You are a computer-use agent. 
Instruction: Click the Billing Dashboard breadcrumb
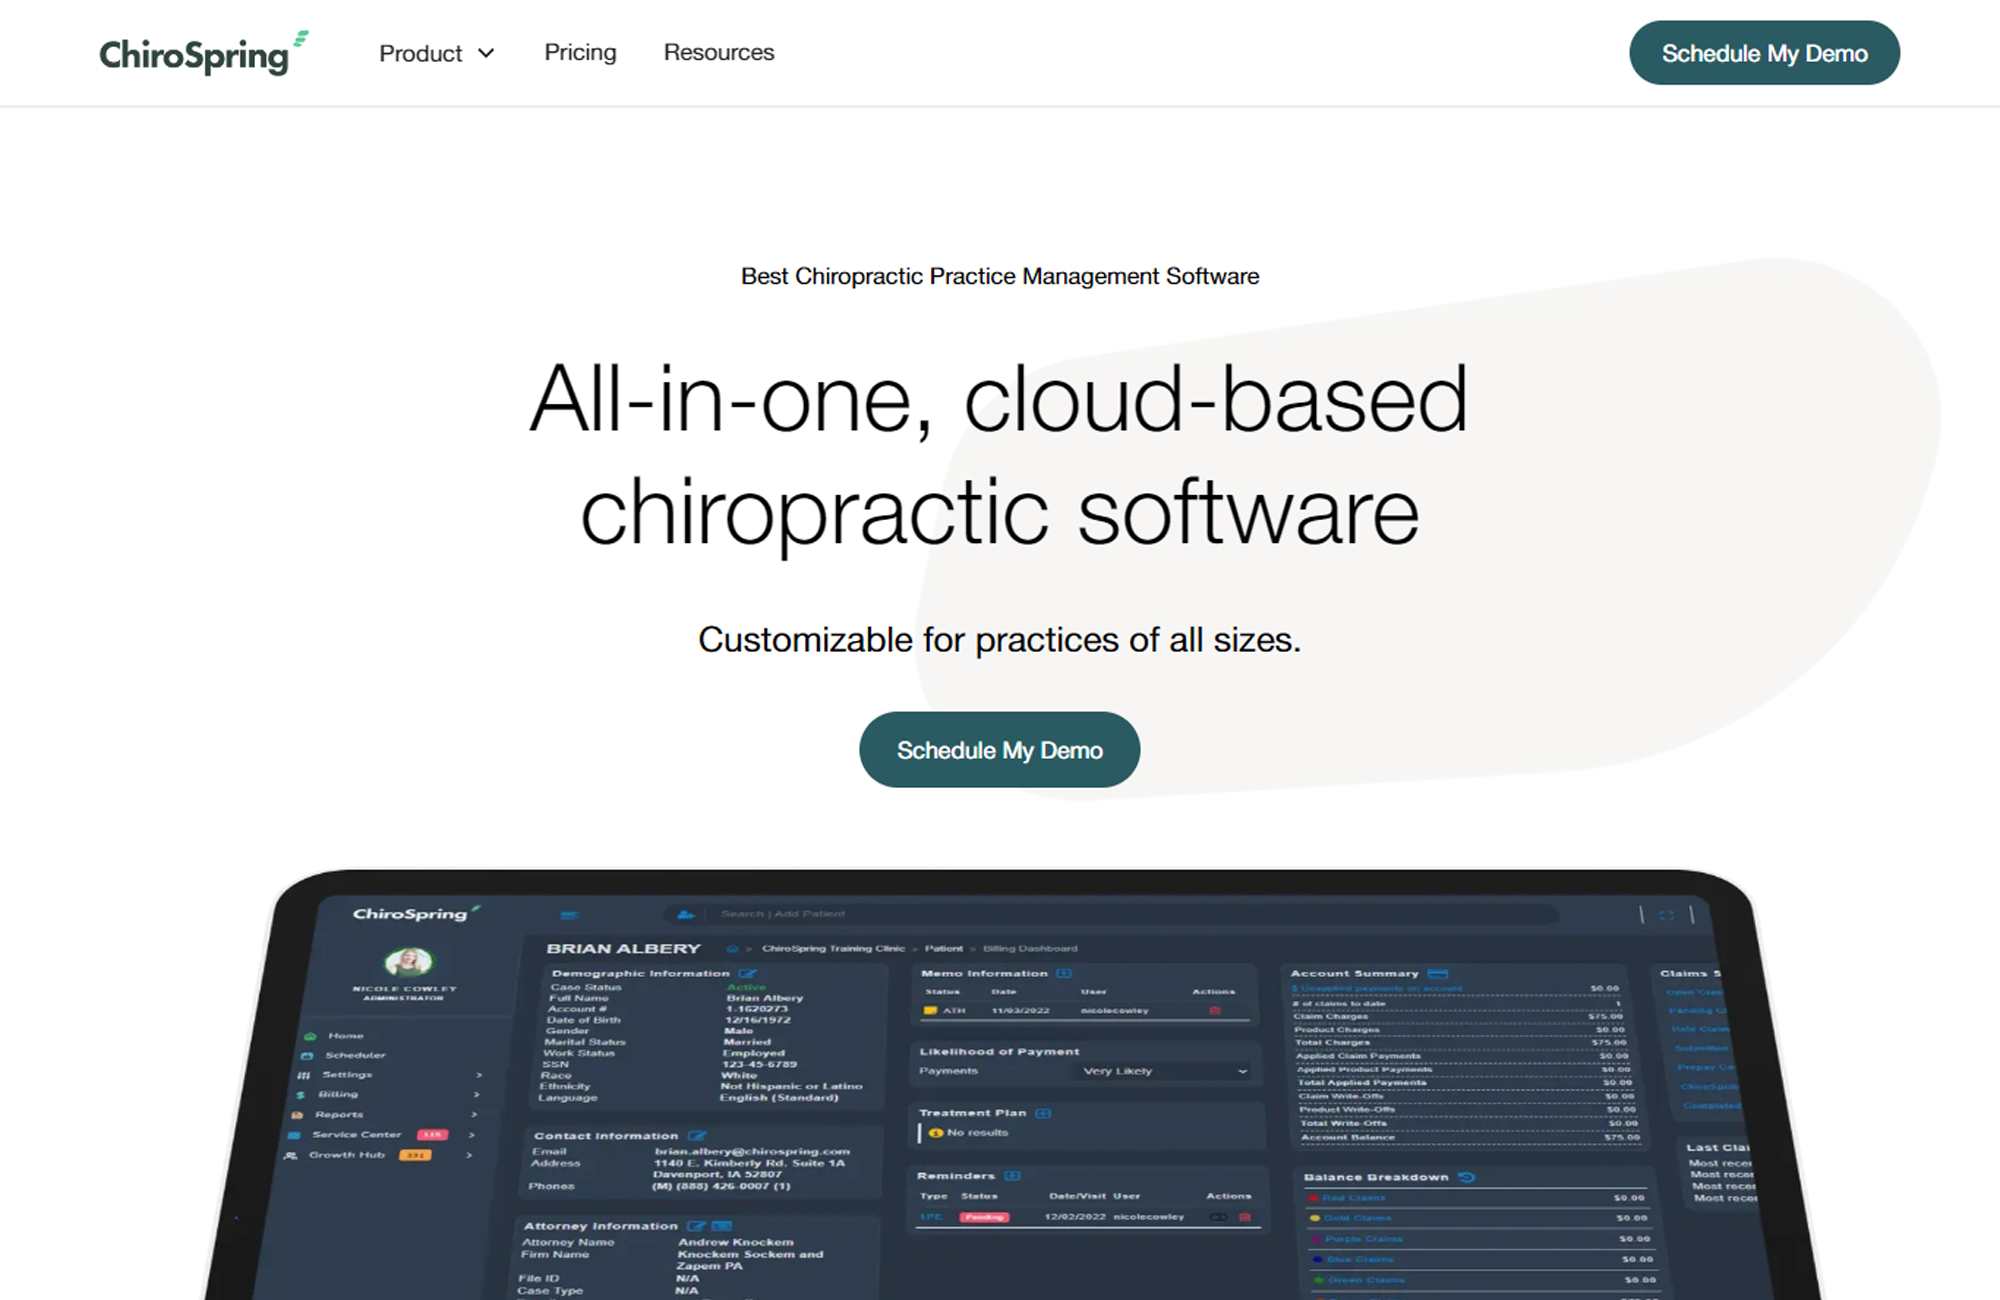[1030, 949]
